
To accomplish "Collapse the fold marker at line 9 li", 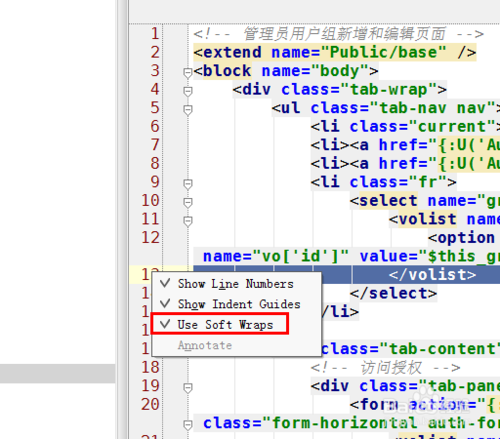I will click(188, 184).
